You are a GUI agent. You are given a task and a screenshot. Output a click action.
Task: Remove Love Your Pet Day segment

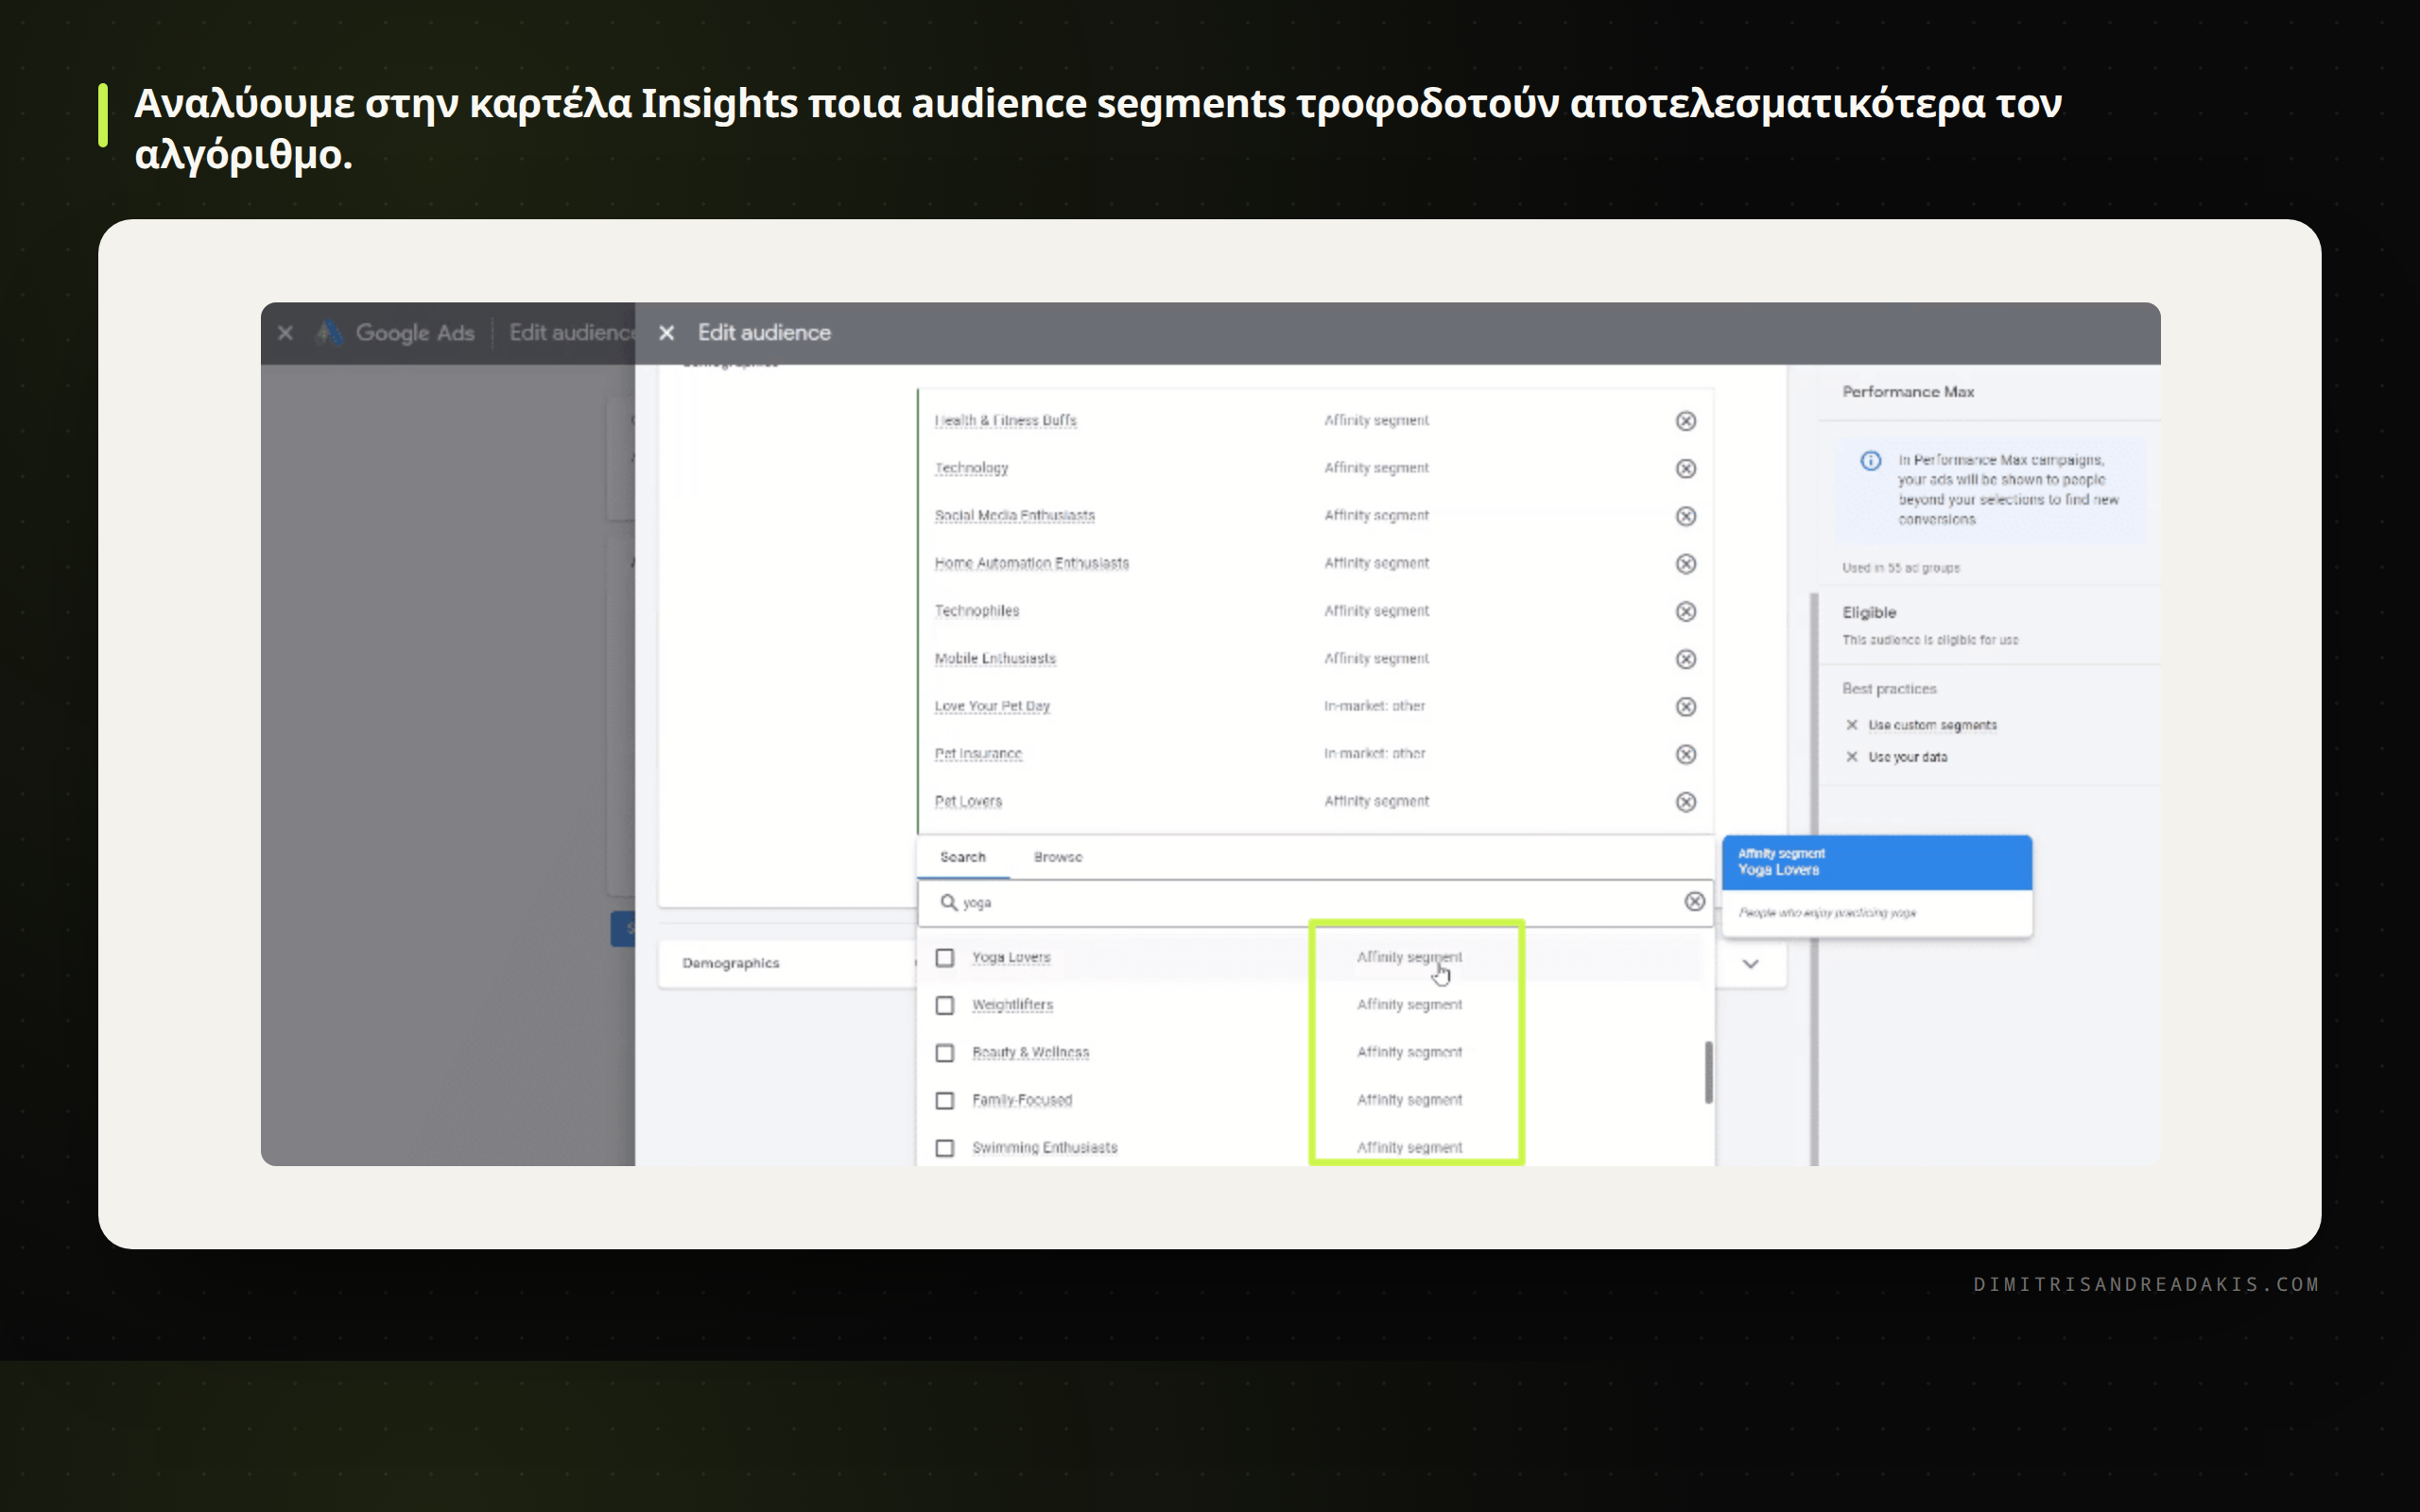point(1685,707)
